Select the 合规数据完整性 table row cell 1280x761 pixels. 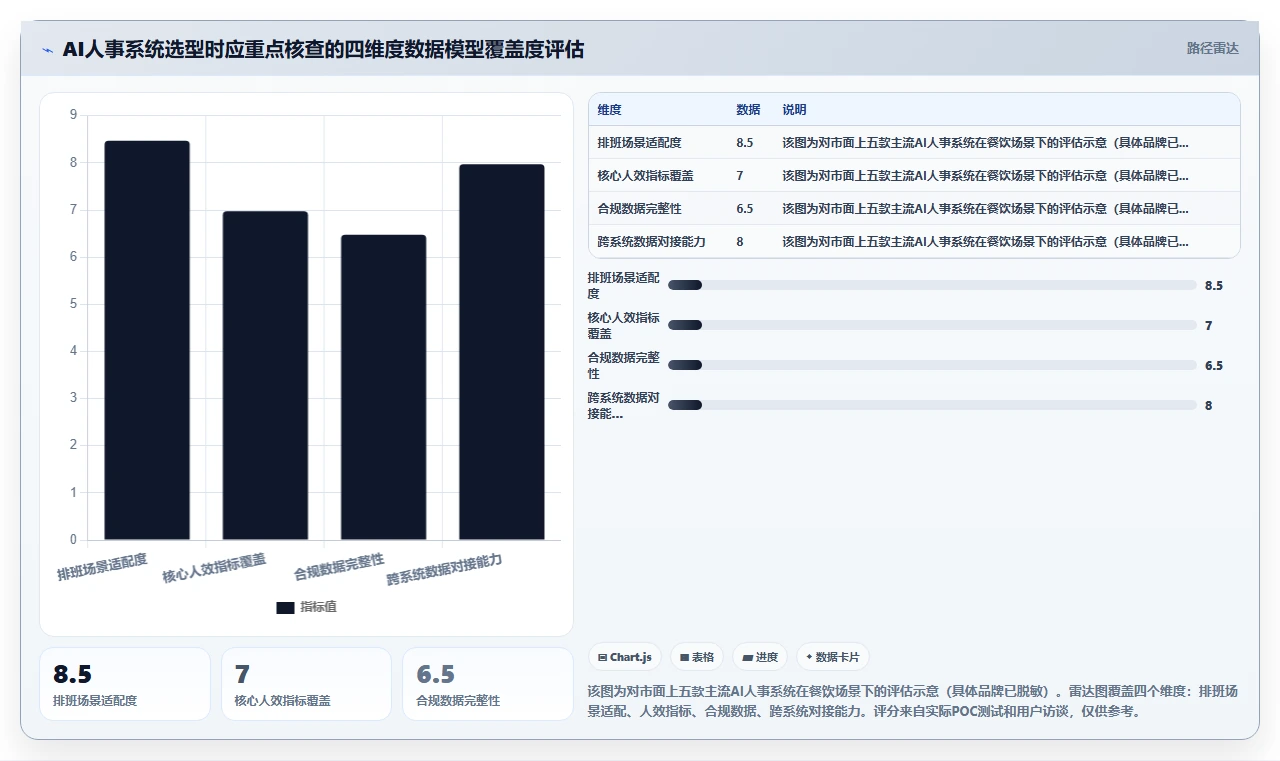coord(639,209)
